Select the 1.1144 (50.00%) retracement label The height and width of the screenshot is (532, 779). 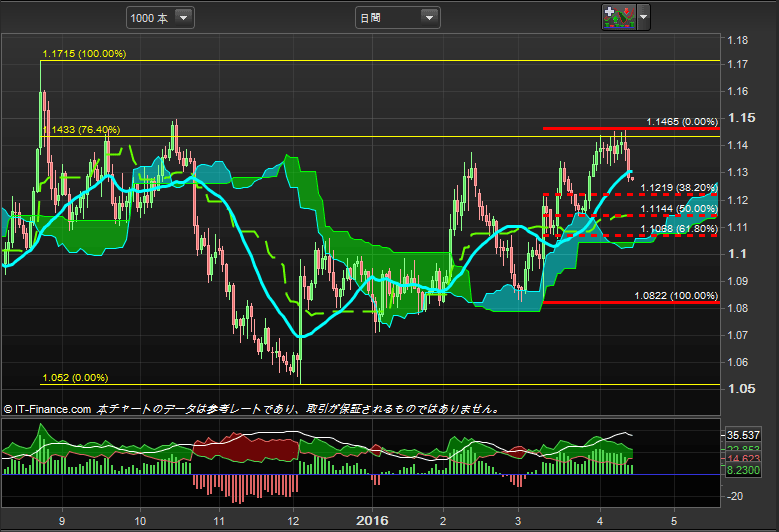click(x=679, y=209)
